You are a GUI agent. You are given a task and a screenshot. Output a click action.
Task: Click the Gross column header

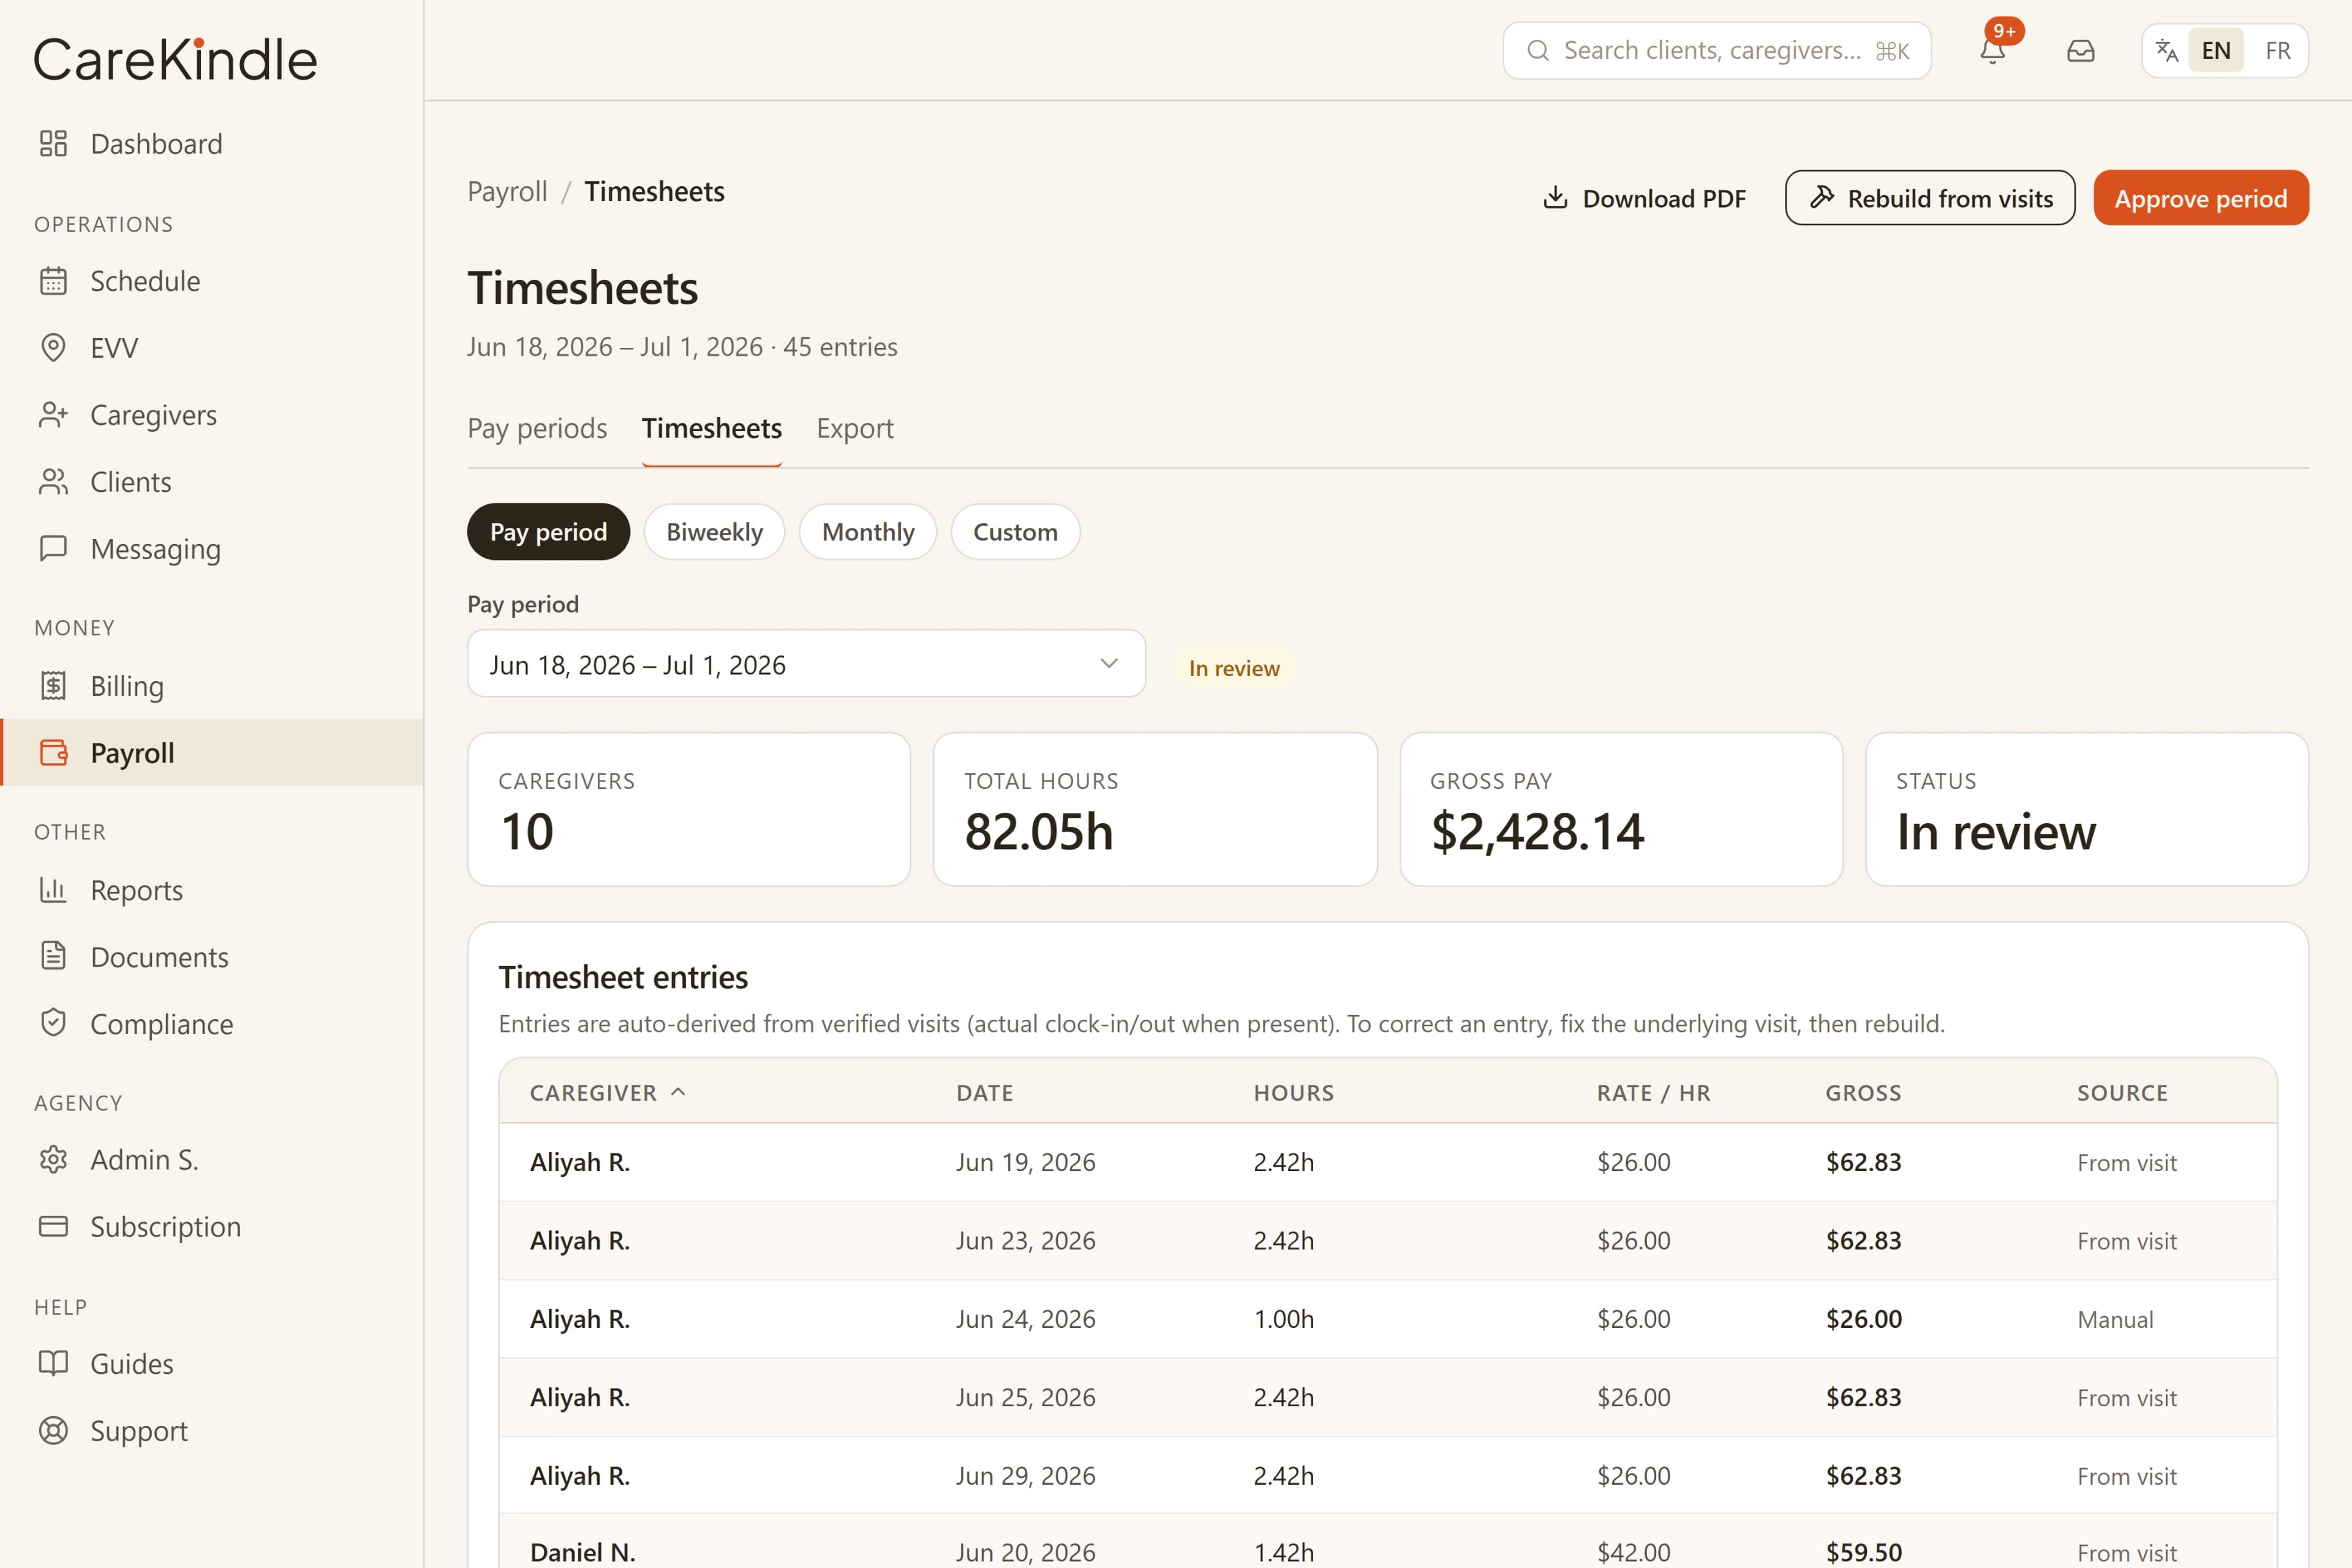(x=1864, y=1093)
